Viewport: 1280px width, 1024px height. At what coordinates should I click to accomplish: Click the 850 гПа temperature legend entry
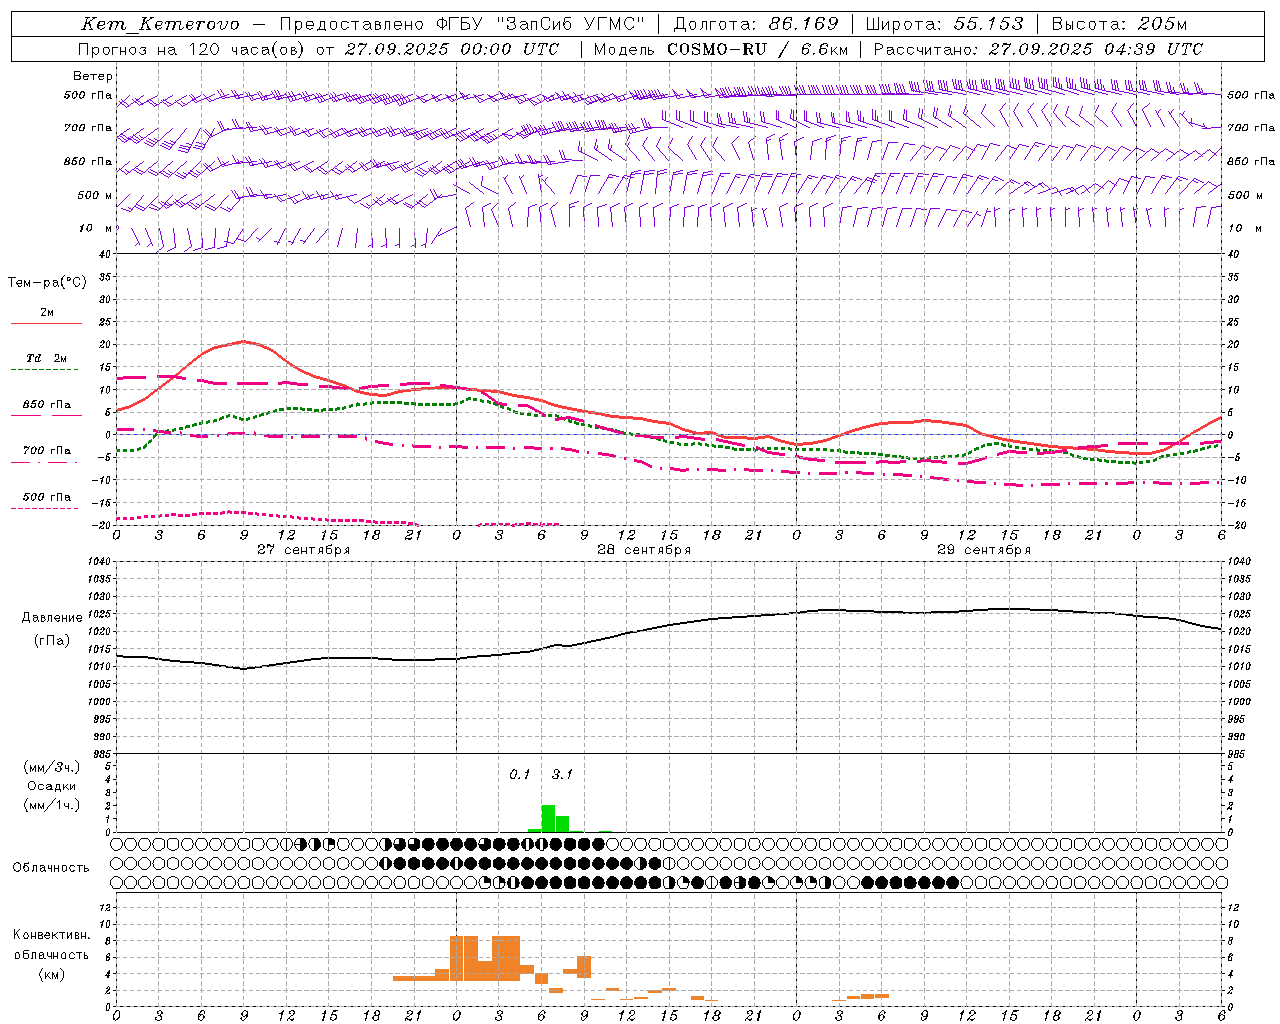pos(46,405)
